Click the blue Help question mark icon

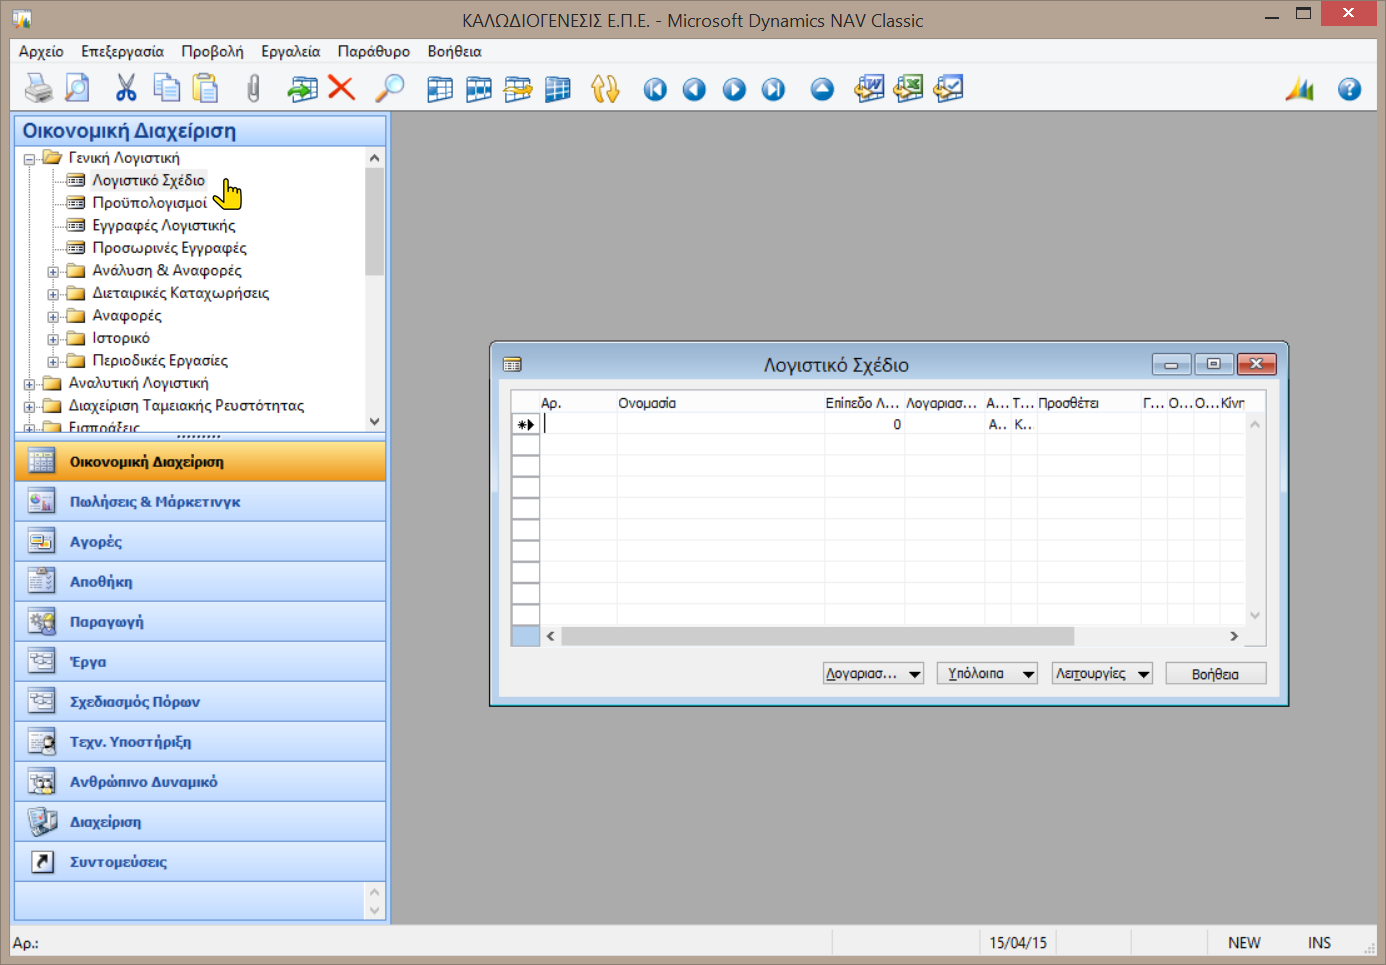(x=1349, y=90)
